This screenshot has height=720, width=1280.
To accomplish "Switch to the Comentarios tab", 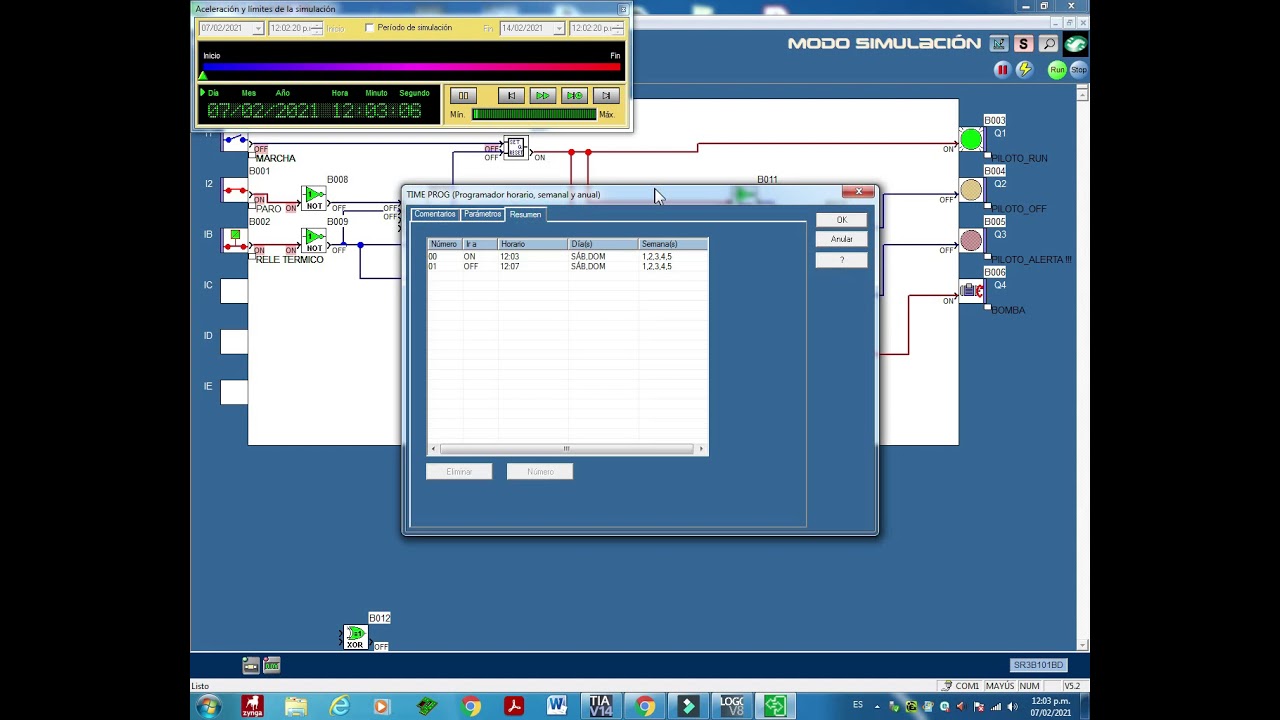I will click(x=435, y=214).
